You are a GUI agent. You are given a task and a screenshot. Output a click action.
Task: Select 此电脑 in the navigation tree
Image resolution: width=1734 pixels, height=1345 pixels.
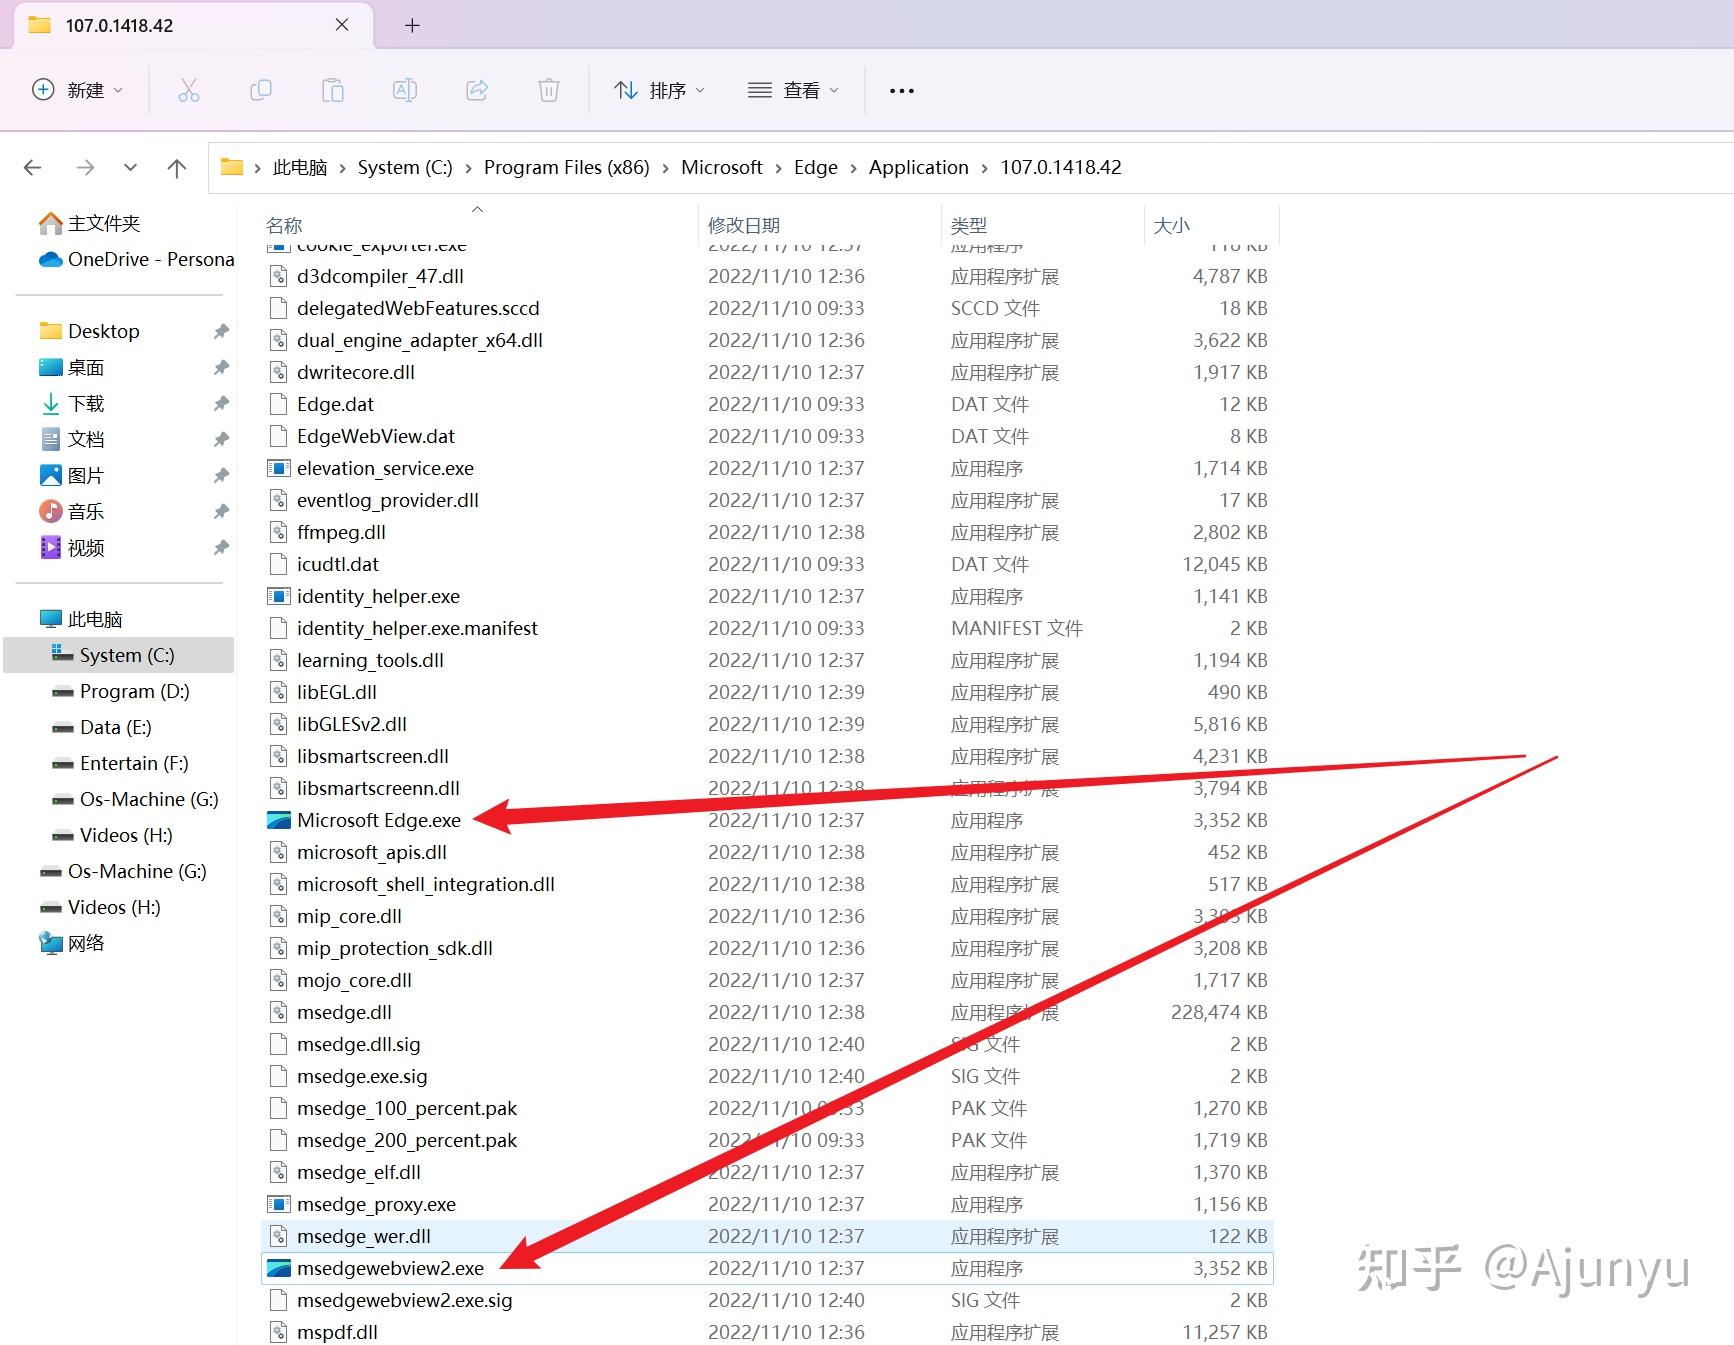pos(80,619)
